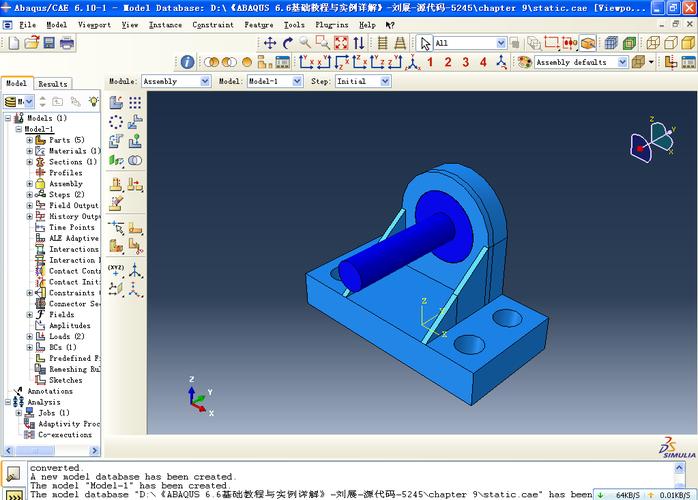Expand the Loads (2) tree node
This screenshot has width=698, height=500.
(x=29, y=336)
